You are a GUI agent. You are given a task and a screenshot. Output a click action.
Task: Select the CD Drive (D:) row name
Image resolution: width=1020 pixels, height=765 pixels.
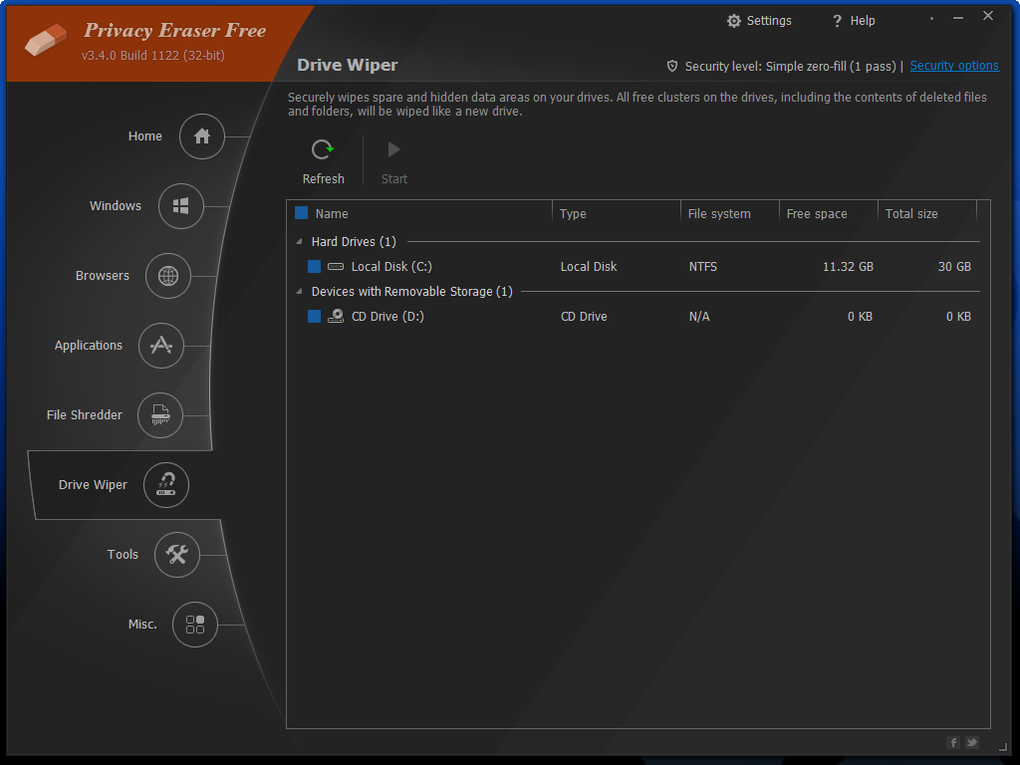click(388, 316)
